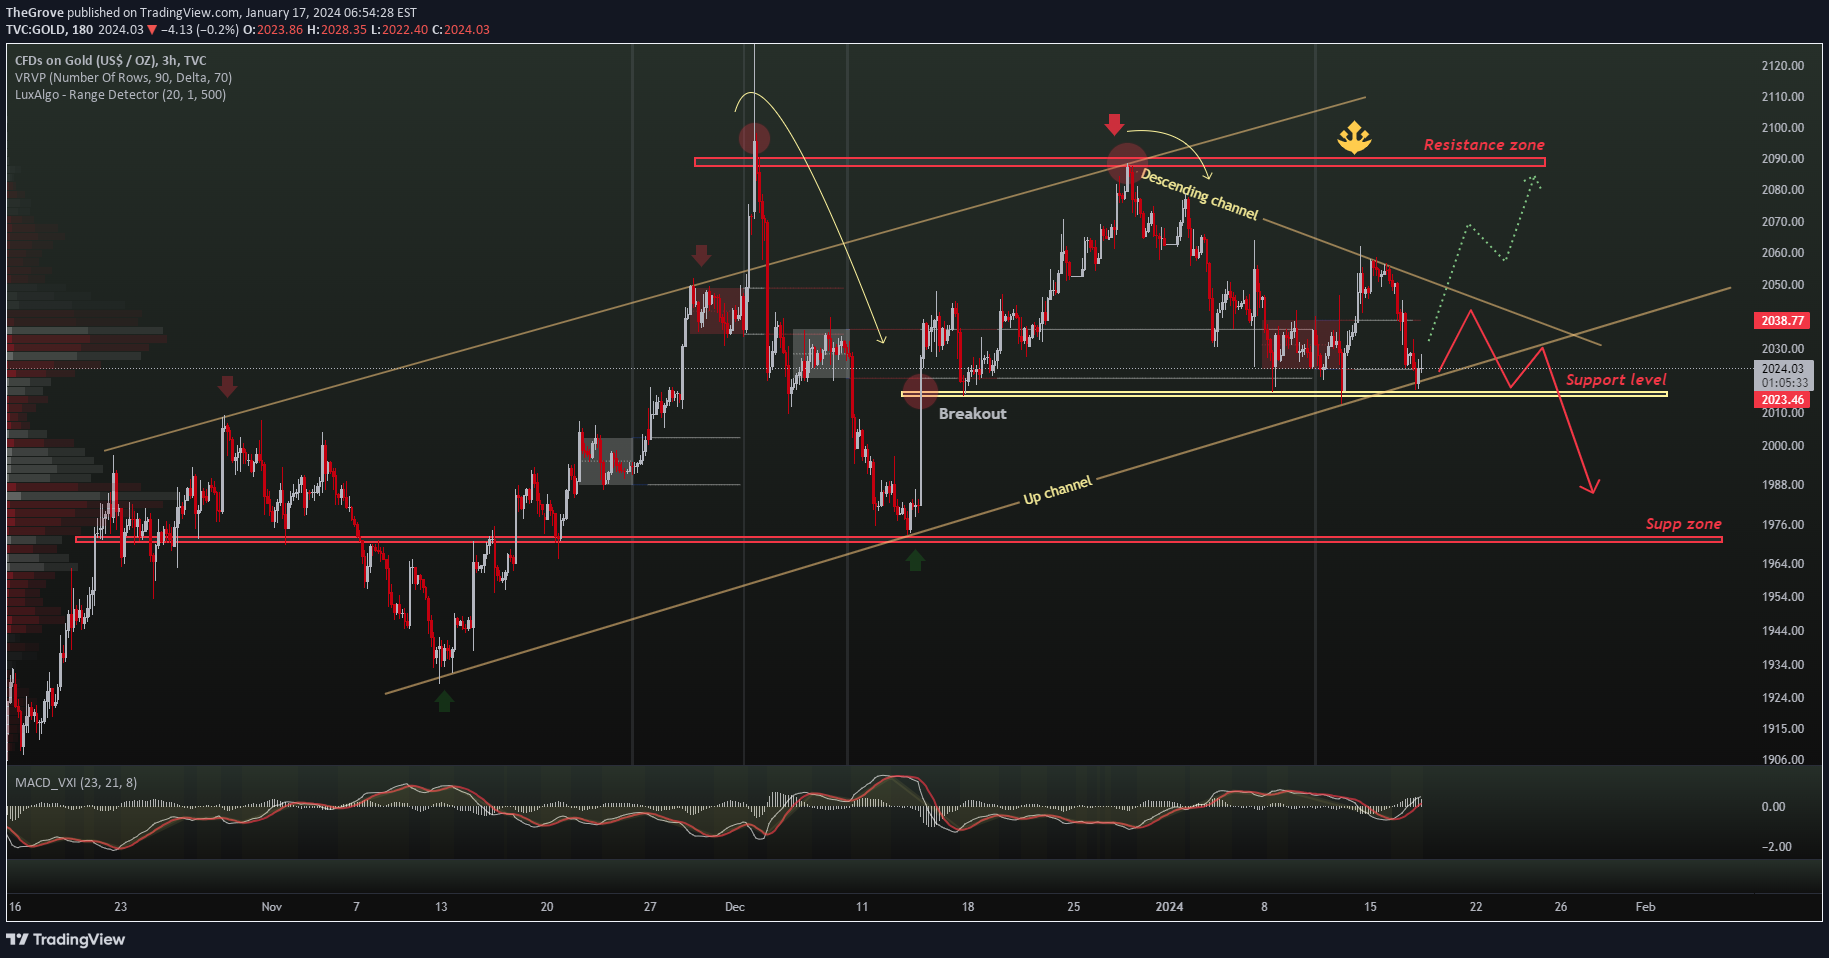Click the 1976.00 price axis value
The height and width of the screenshot is (958, 1829).
click(x=1783, y=525)
